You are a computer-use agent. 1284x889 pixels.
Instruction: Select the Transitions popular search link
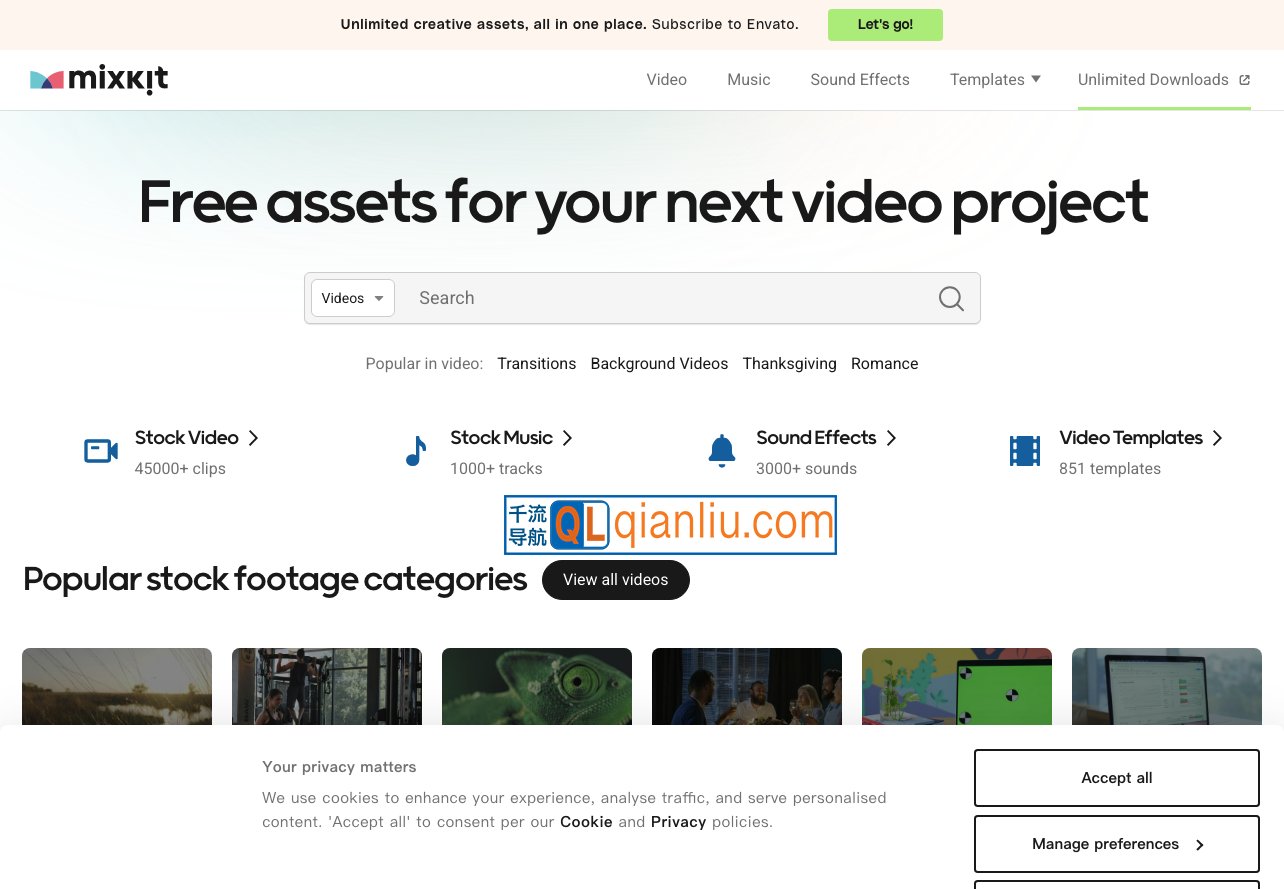click(x=536, y=364)
